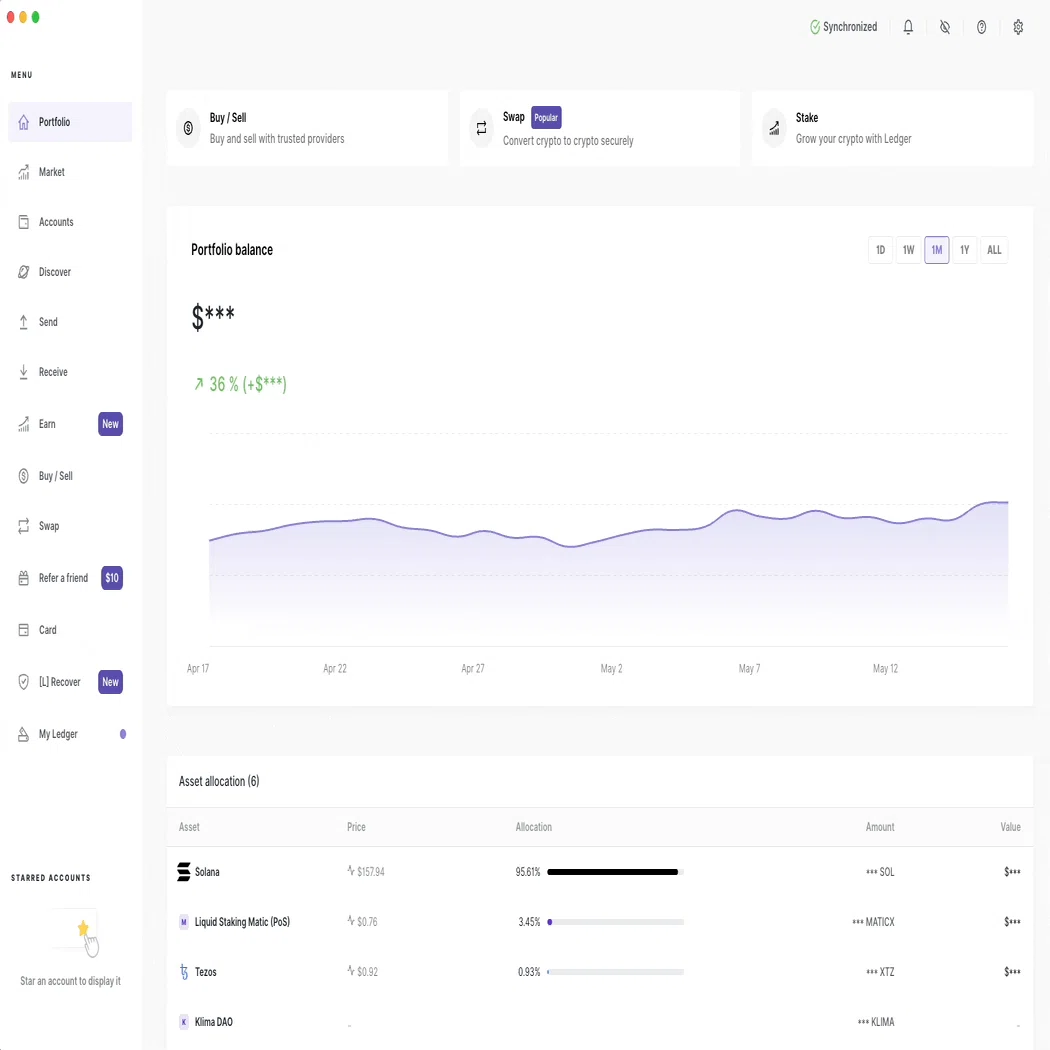
Task: Click the Receive down-arrow icon in sidebar
Action: pyautogui.click(x=23, y=372)
